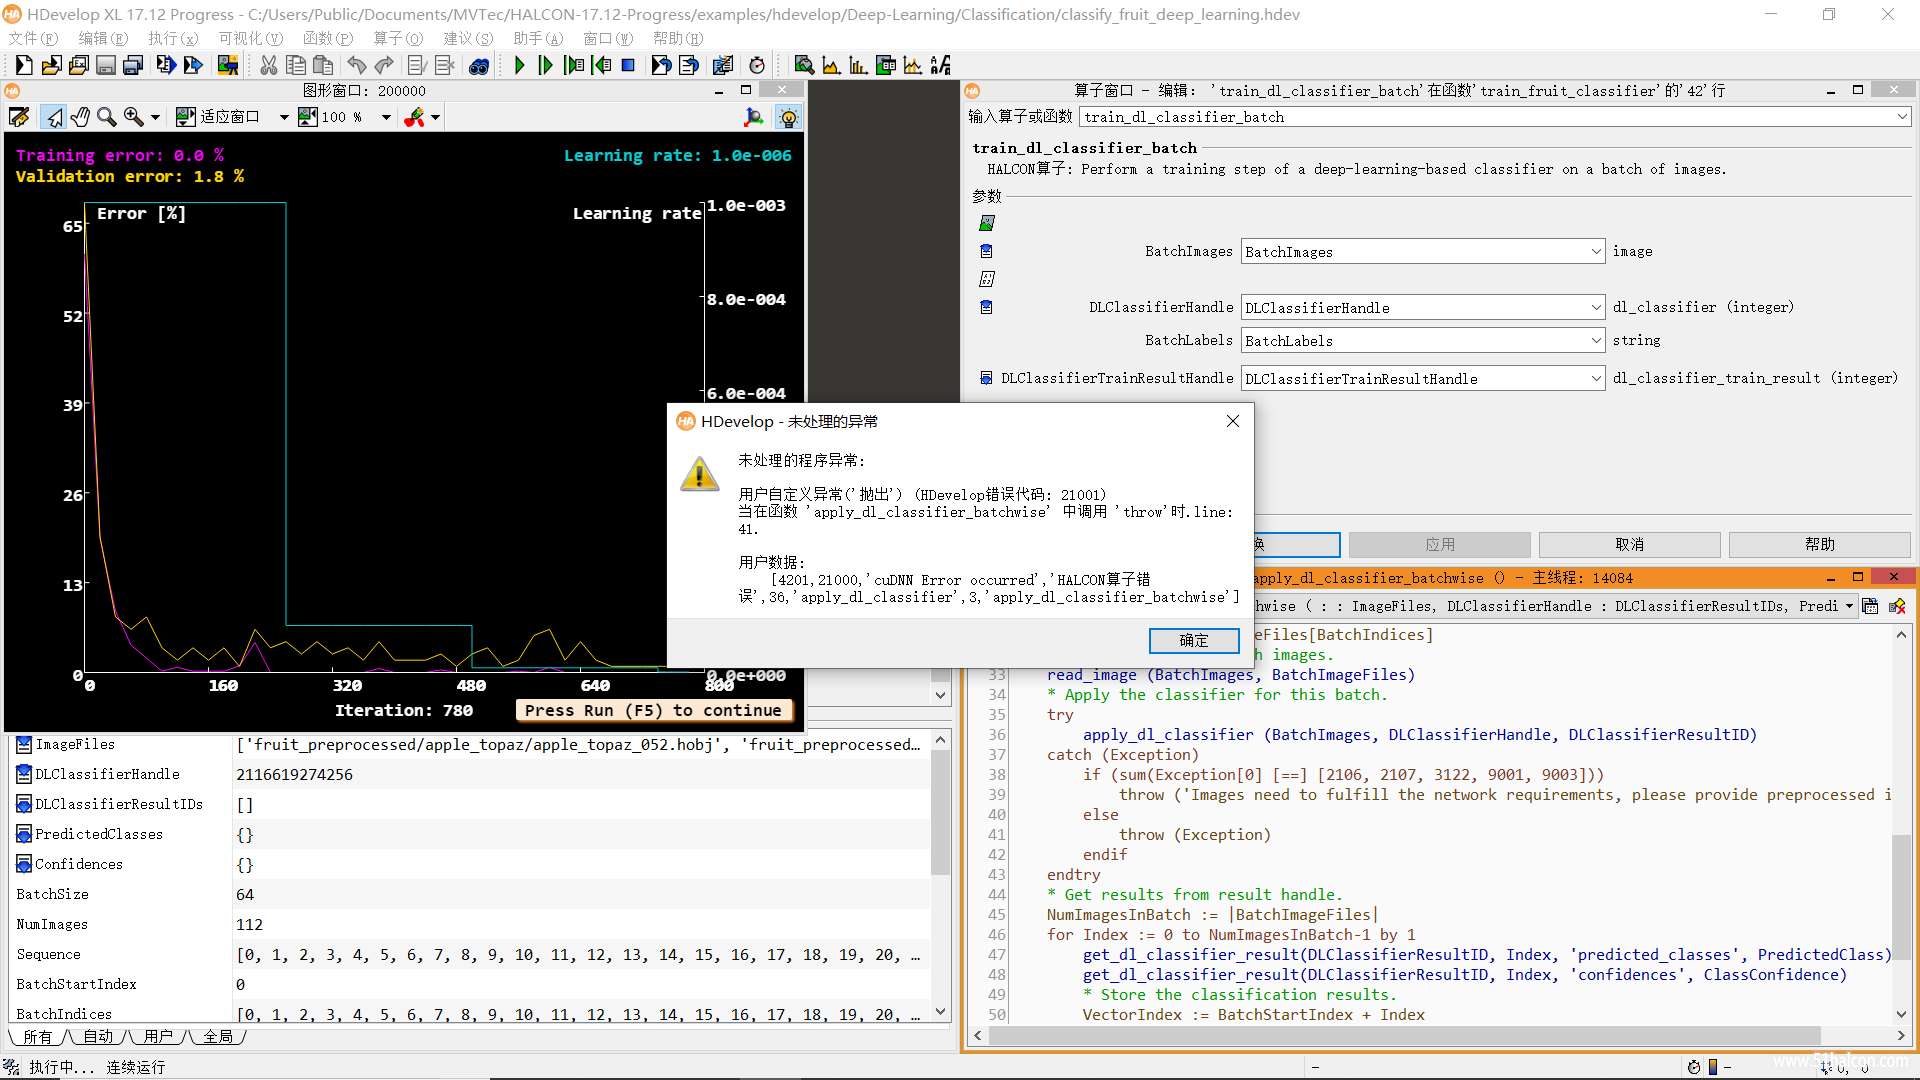Open 3D plot mode icon
Viewport: 1920px width, 1080px height.
click(754, 117)
